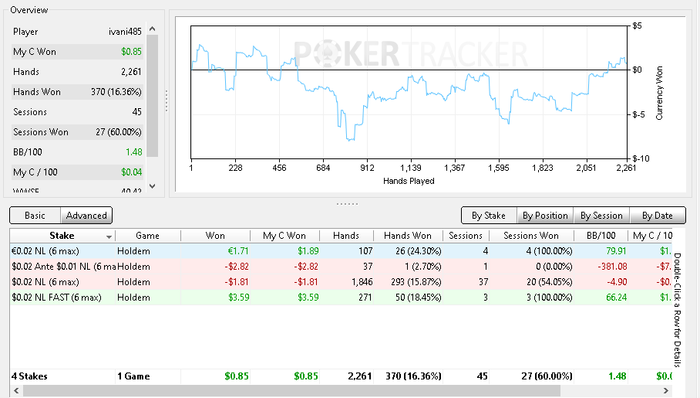This screenshot has width=700, height=398.
Task: Select the $0.02 NL (6 max) row
Action: pos(341,282)
